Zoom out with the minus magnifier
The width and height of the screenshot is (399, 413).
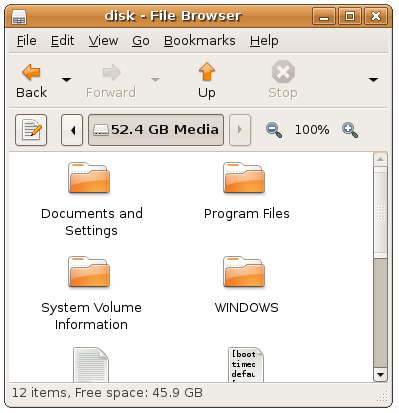click(x=274, y=130)
